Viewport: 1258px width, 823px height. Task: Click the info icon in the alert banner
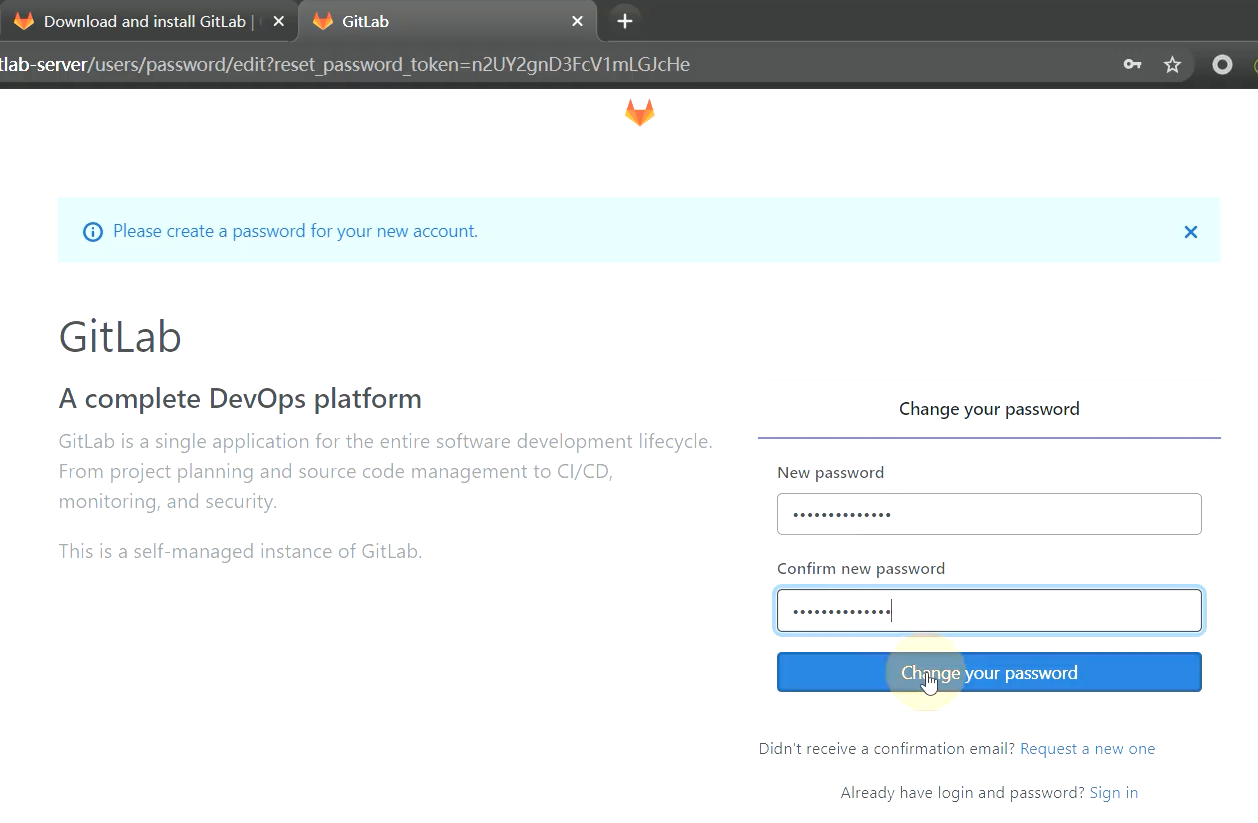coord(93,232)
